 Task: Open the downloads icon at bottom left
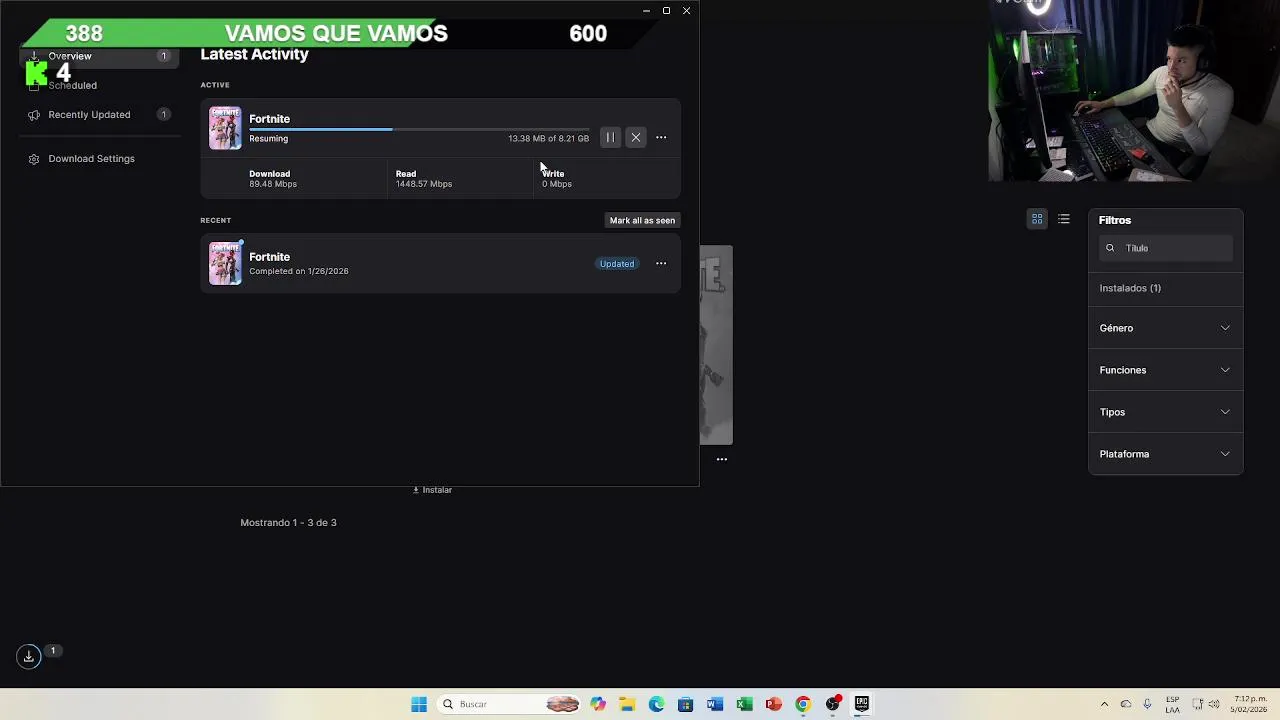coord(29,656)
